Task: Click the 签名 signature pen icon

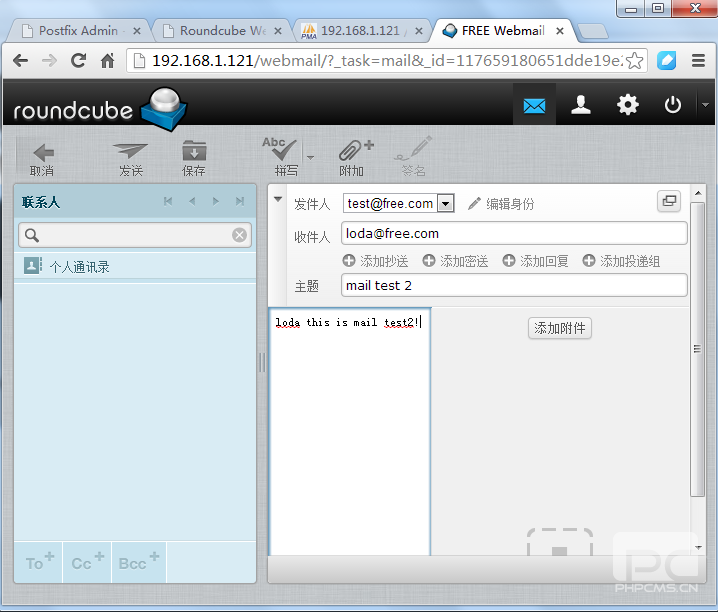Action: click(413, 156)
